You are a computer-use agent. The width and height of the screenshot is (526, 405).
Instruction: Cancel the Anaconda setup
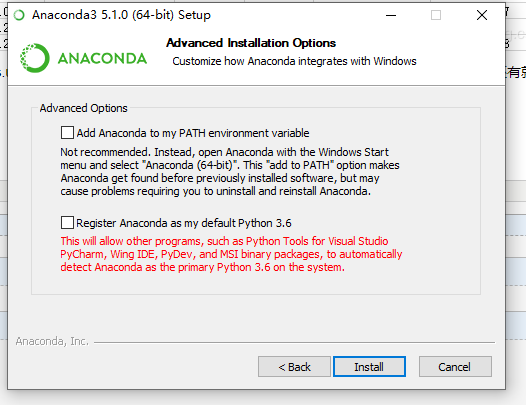455,366
